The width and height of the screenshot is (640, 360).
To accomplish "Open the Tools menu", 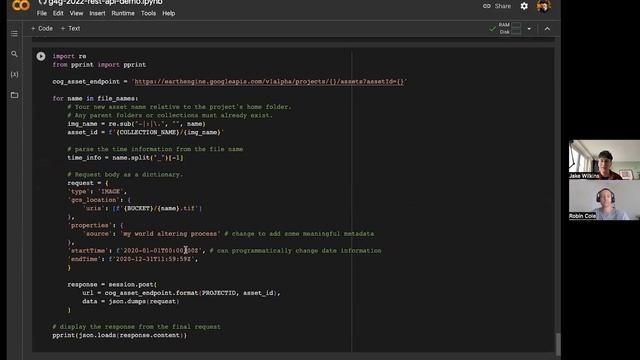I will [148, 13].
